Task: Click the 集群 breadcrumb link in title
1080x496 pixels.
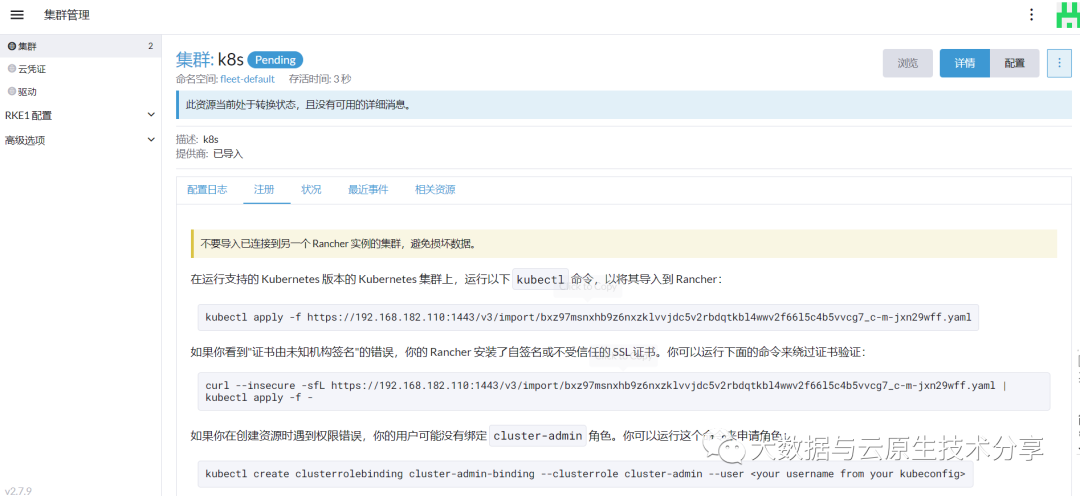Action: [x=193, y=59]
